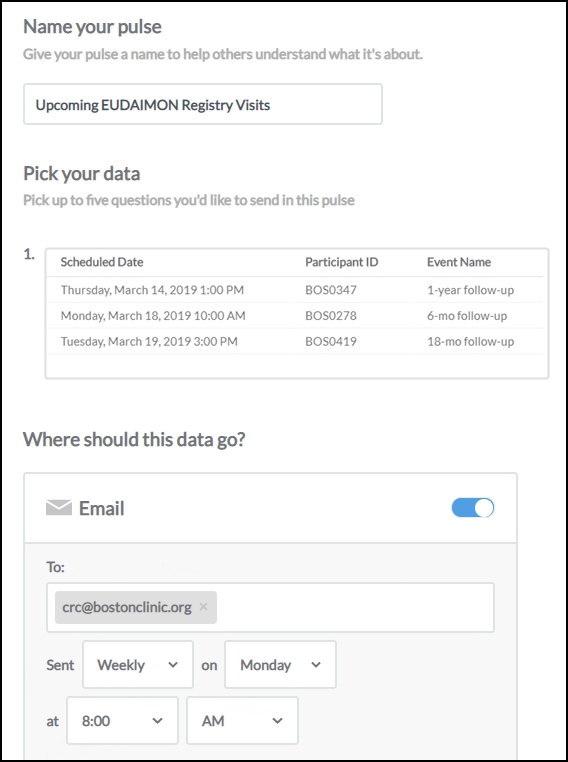Click the 1-year follow-up event cell

coord(470,290)
